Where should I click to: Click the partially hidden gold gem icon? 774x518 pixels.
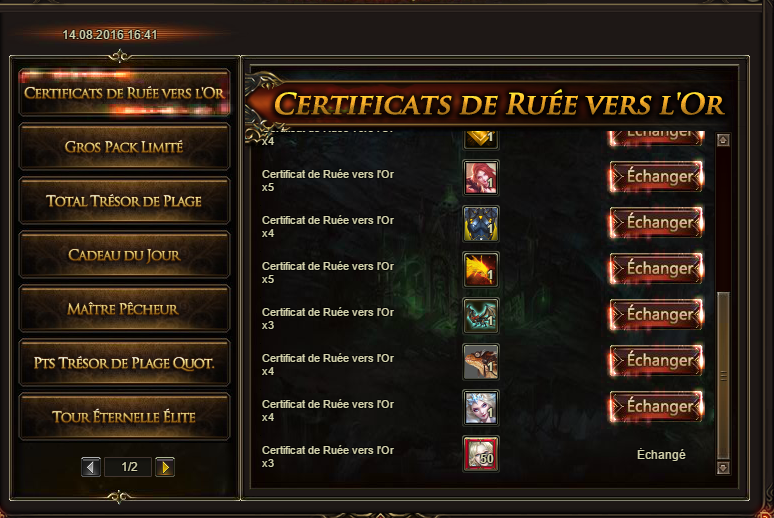pyautogui.click(x=481, y=139)
